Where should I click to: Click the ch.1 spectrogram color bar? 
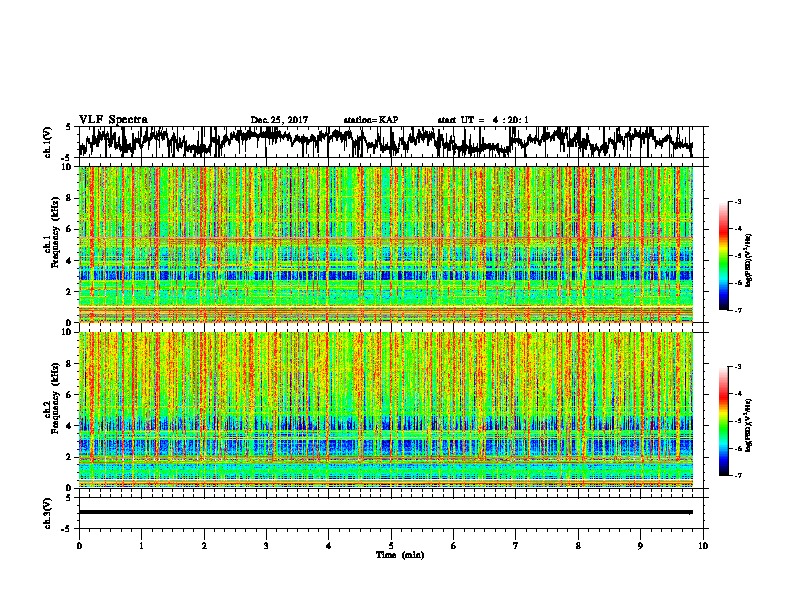pyautogui.click(x=724, y=256)
